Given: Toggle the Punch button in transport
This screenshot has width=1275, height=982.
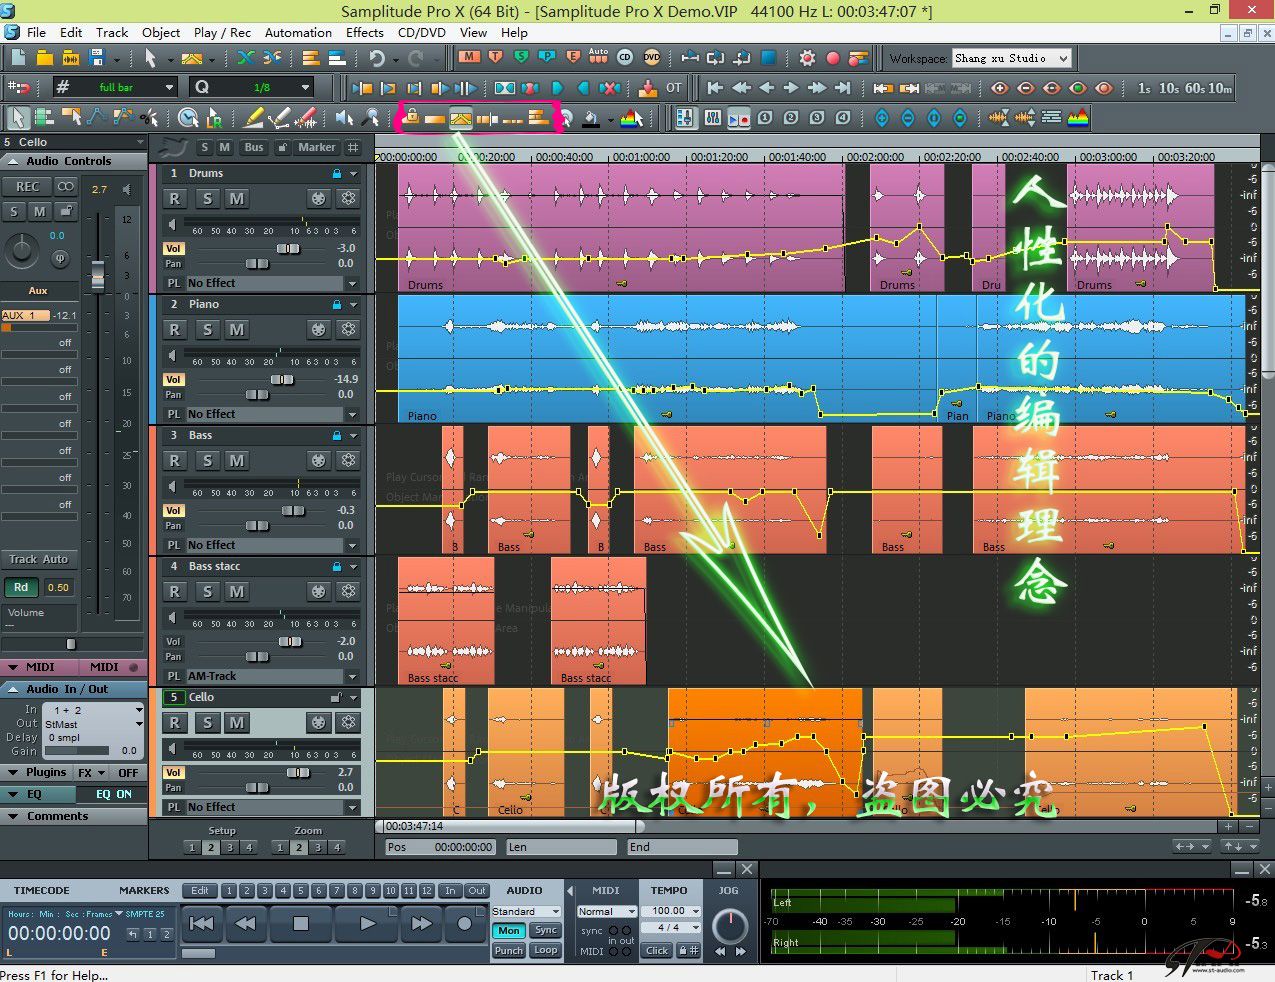Looking at the screenshot, I should coord(509,950).
